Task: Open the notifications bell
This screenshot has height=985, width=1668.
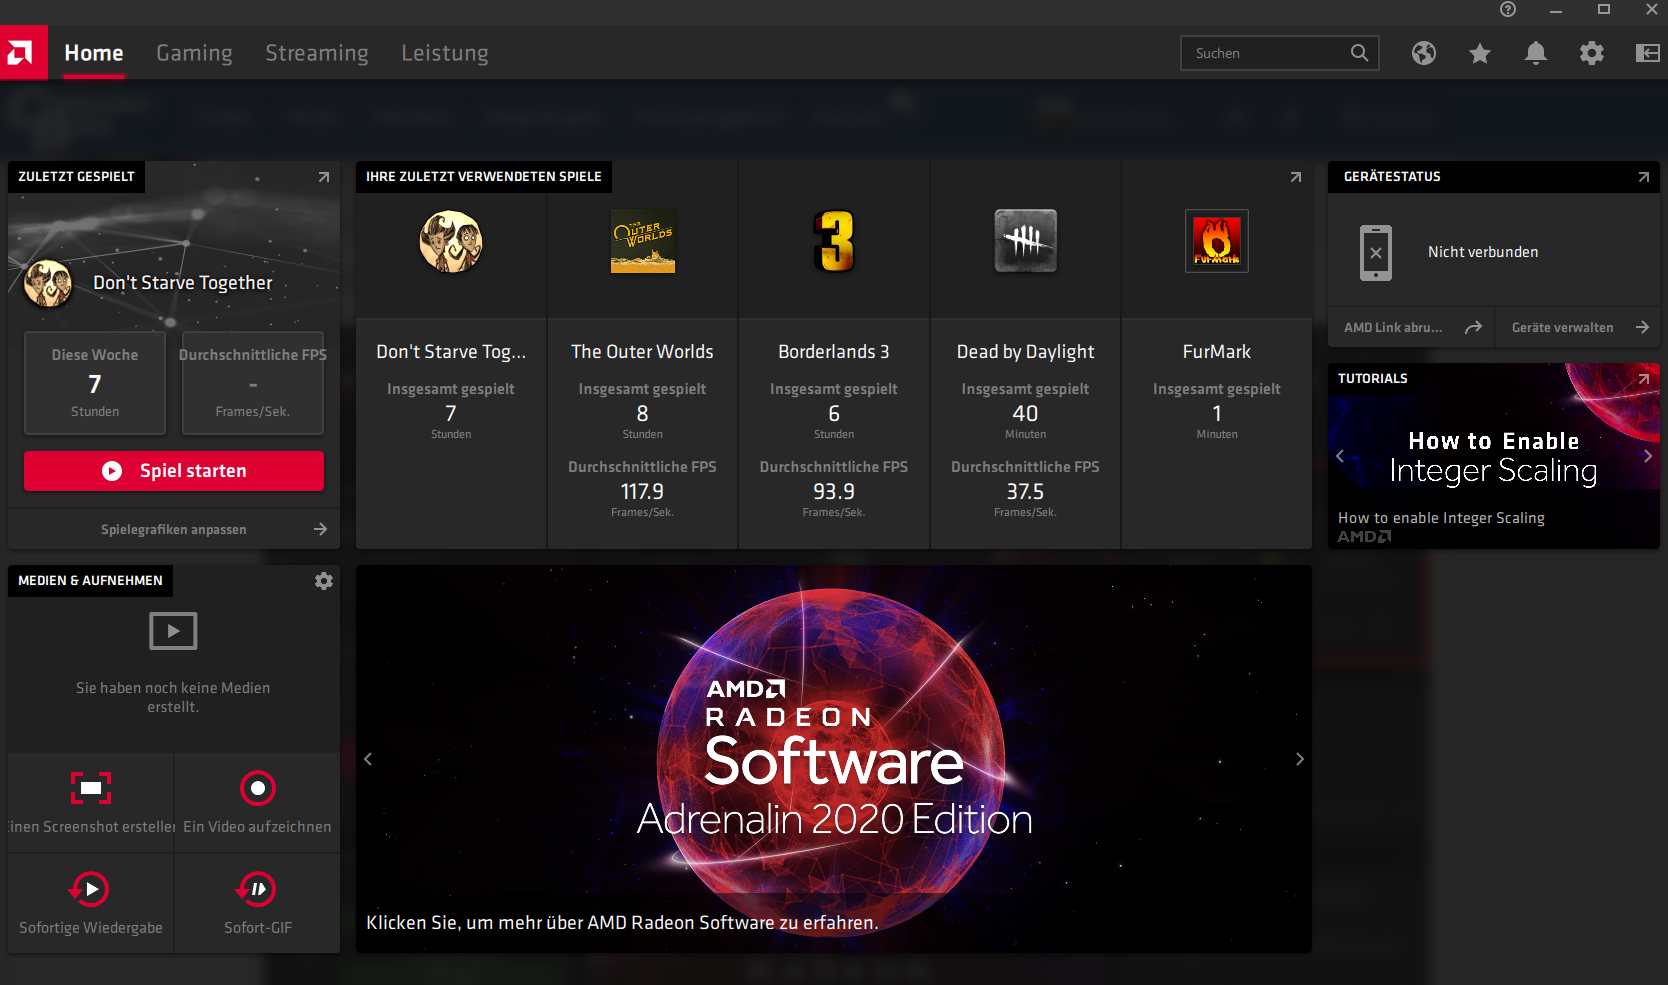Action: coord(1536,53)
